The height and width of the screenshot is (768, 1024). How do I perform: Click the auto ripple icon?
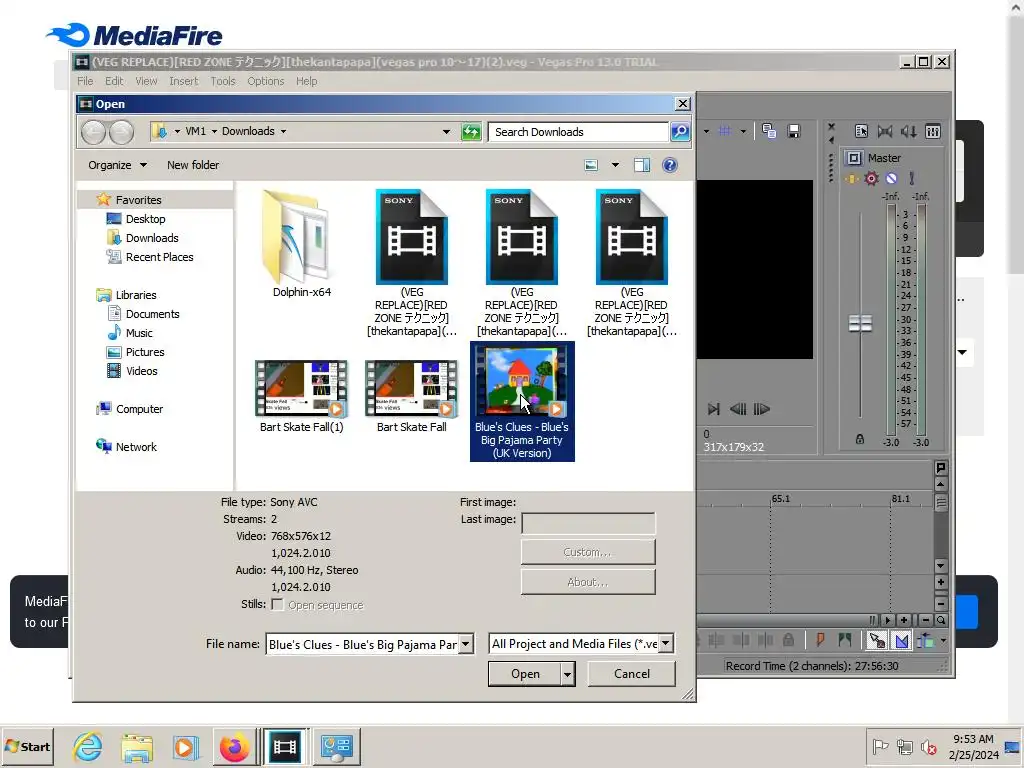[925, 641]
